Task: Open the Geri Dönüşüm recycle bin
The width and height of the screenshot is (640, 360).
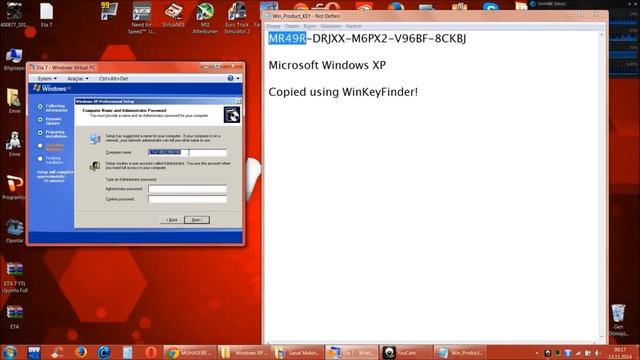Action: point(618,320)
